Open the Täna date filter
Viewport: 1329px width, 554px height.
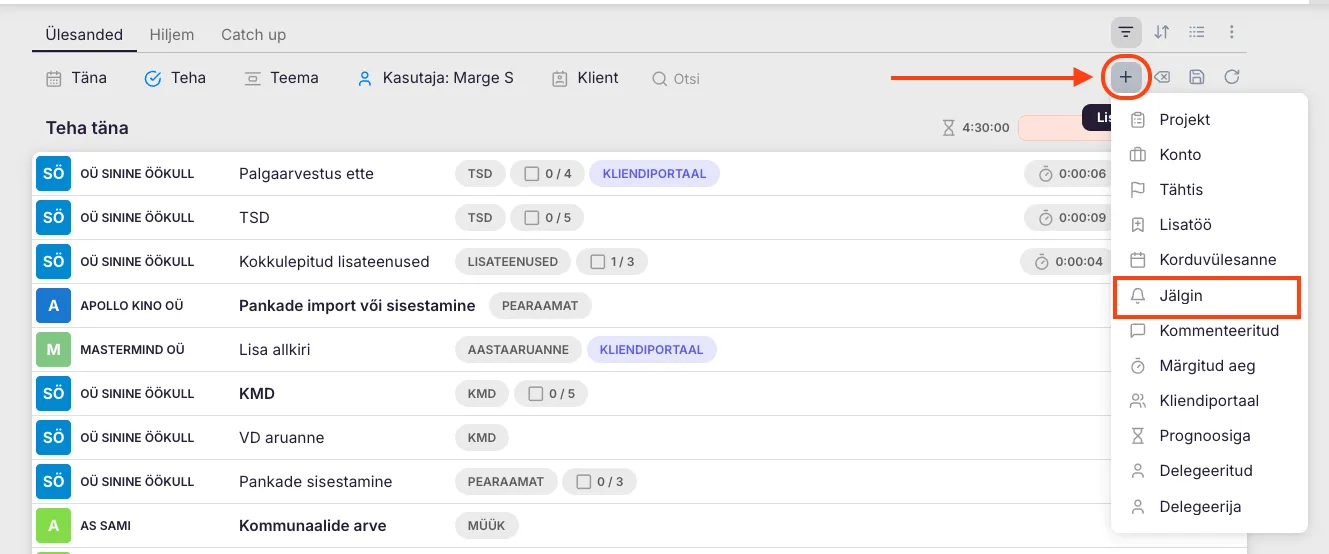pos(77,78)
